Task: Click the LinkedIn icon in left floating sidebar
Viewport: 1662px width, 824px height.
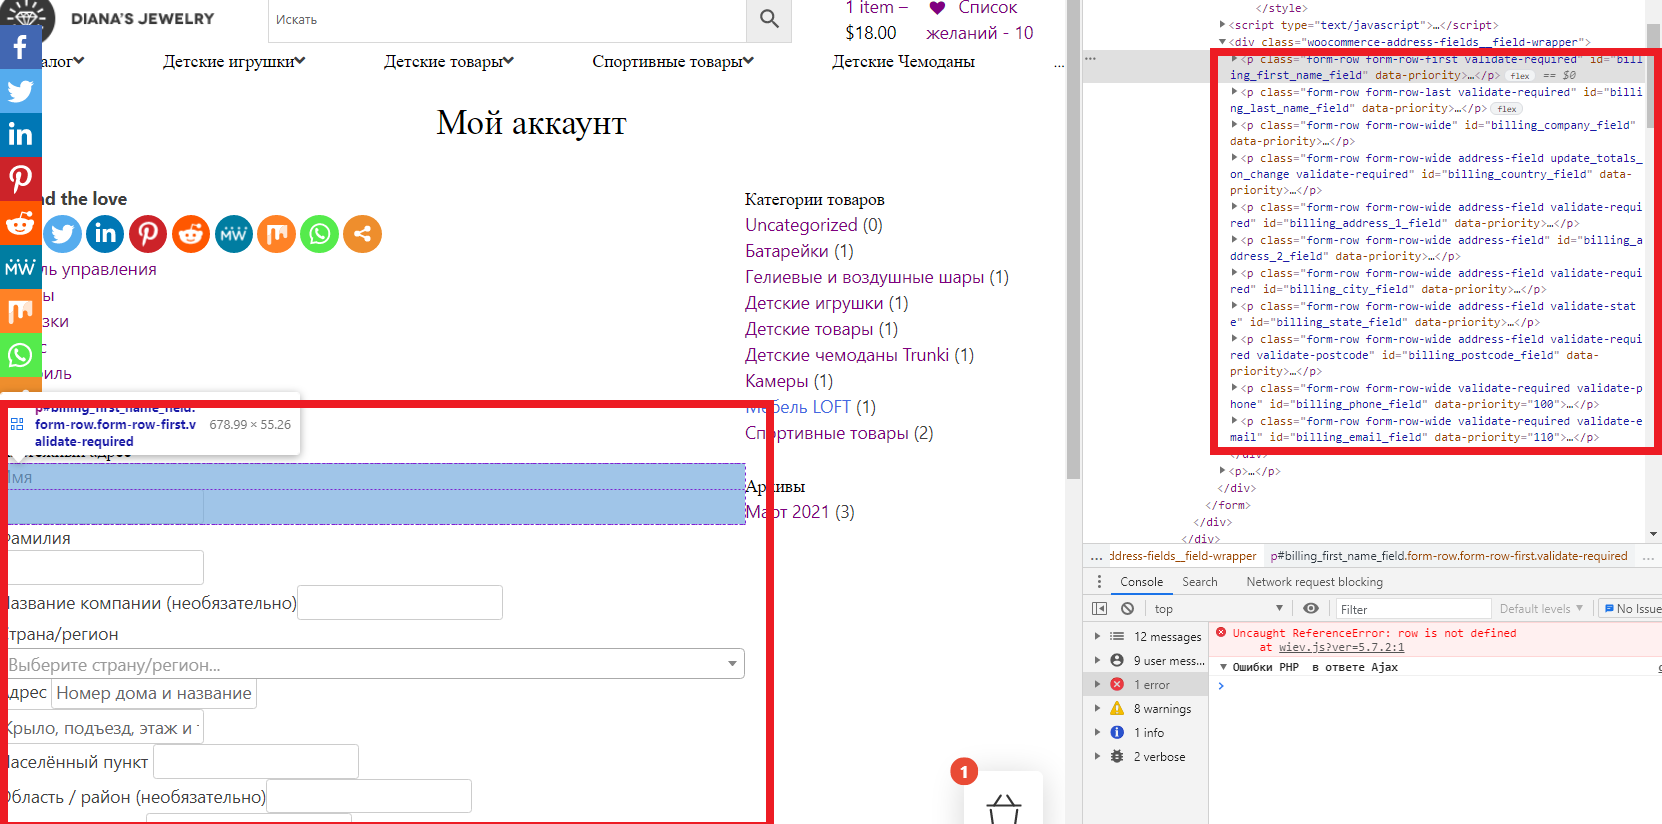Action: [x=20, y=135]
